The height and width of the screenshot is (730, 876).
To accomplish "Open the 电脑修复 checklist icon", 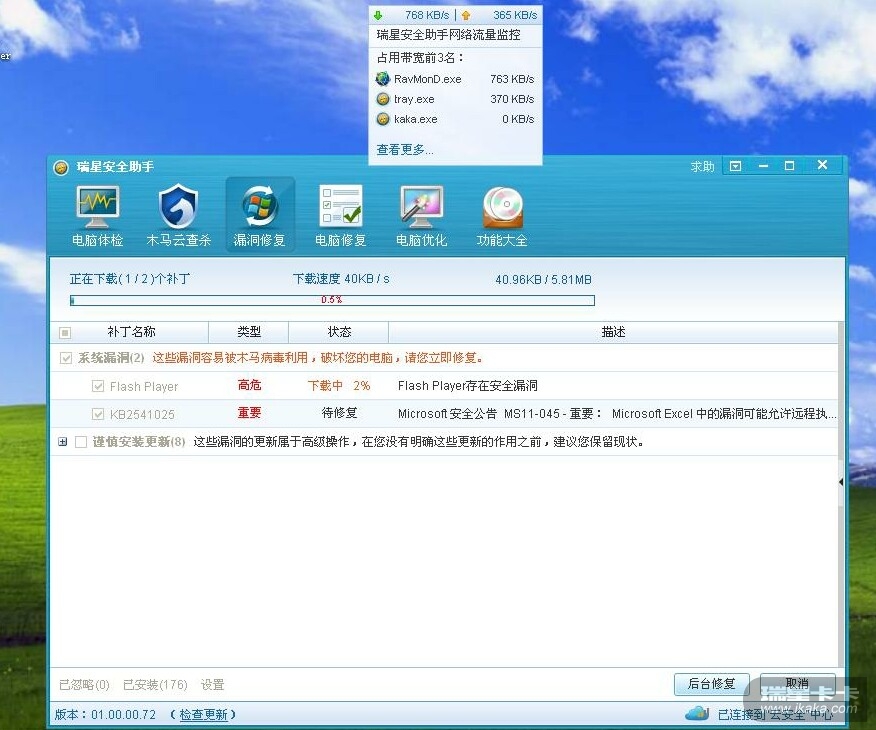I will [x=341, y=206].
